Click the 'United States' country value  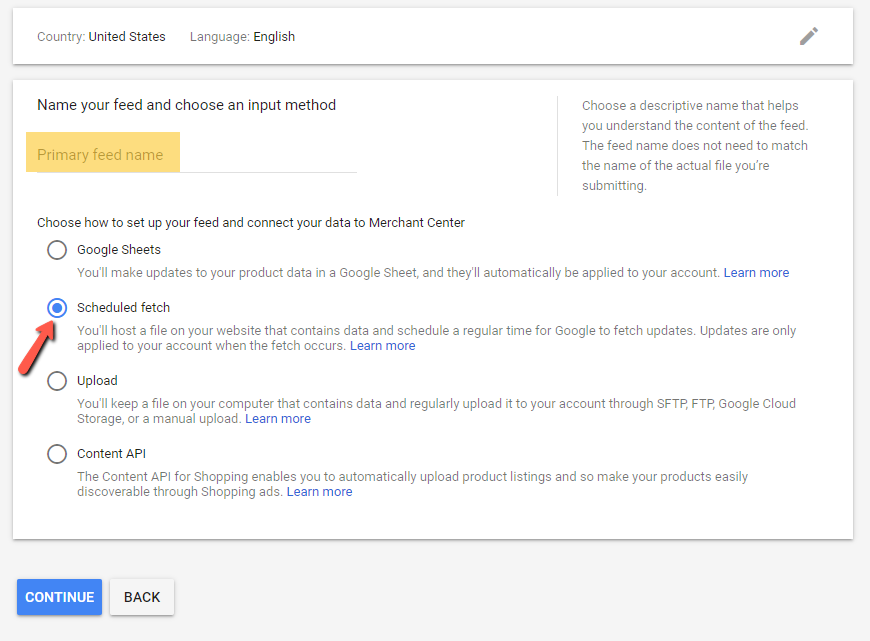pyautogui.click(x=127, y=37)
